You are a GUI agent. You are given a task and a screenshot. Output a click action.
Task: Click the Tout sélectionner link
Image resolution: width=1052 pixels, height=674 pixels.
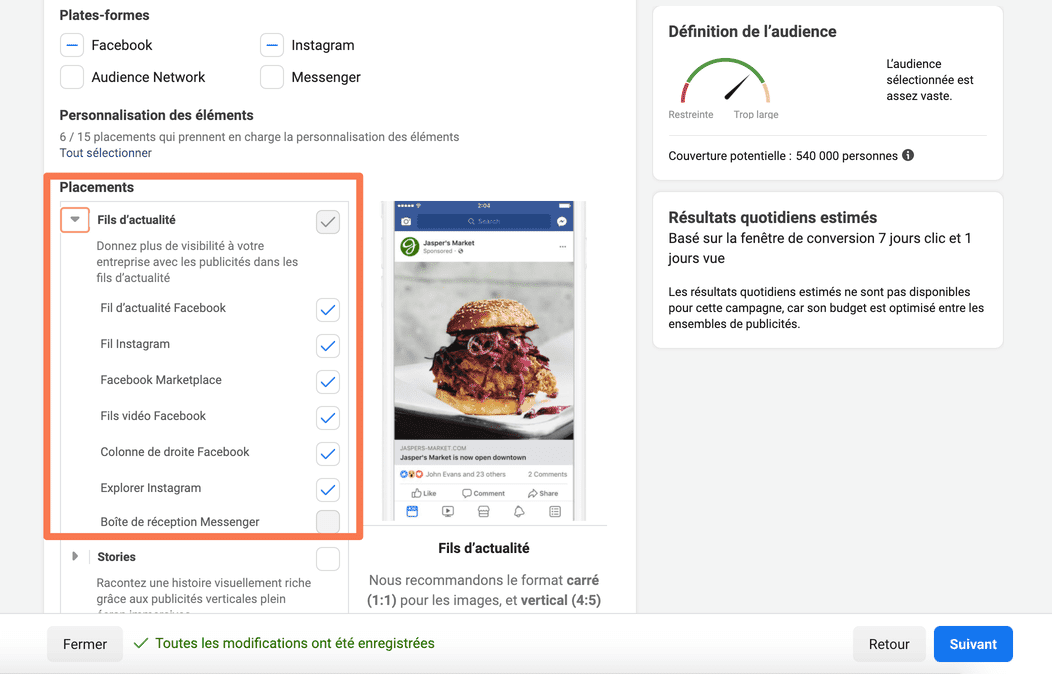[105, 153]
